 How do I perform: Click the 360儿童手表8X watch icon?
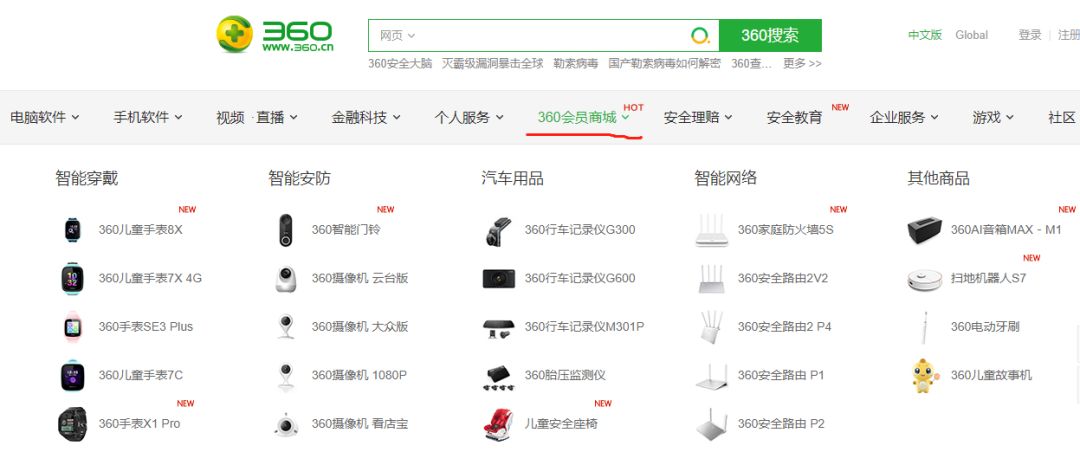[72, 229]
